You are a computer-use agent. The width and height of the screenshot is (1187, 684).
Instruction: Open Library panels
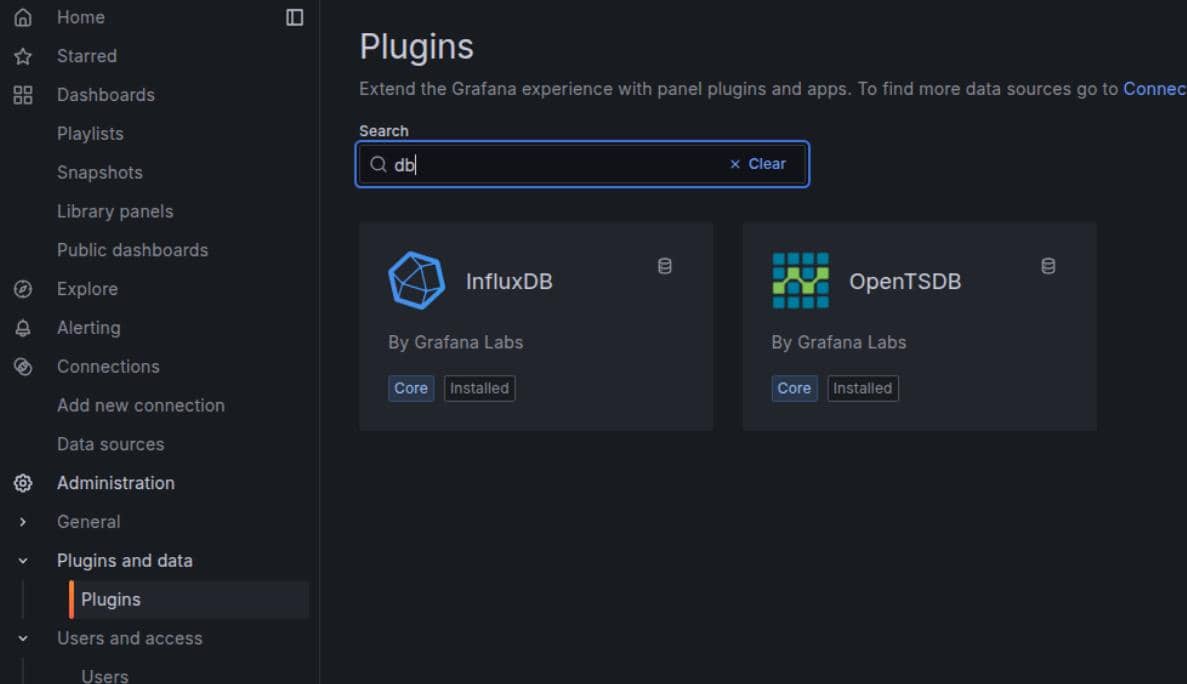[x=115, y=211]
